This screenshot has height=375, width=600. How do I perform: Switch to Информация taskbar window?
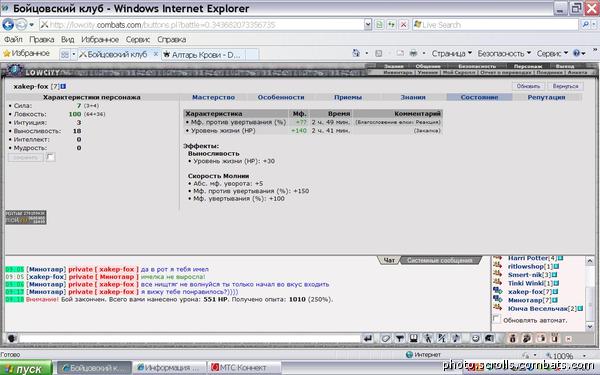coord(169,368)
